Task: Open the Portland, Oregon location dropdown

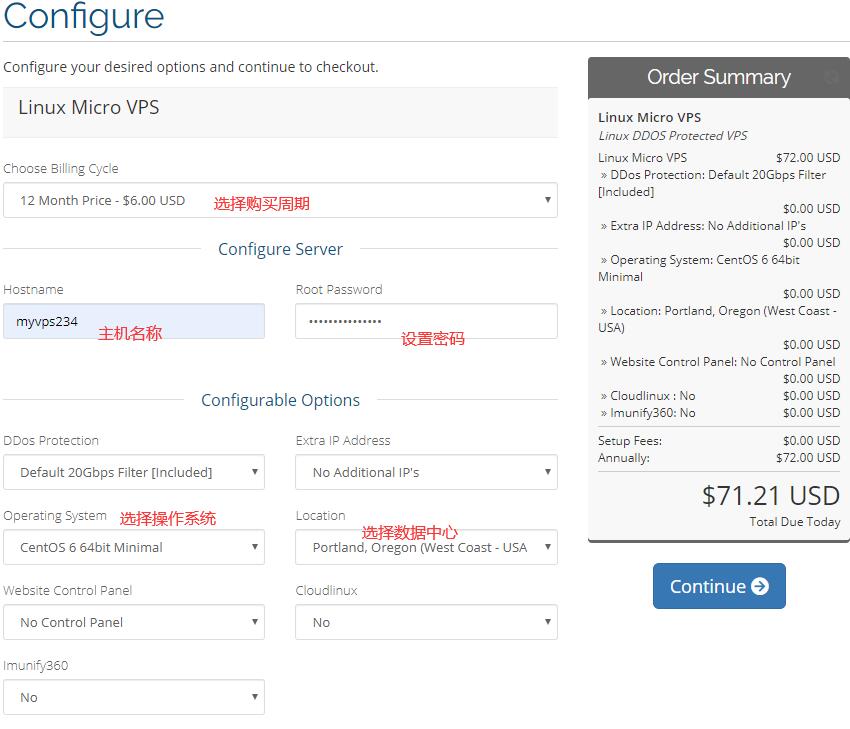Action: tap(427, 547)
